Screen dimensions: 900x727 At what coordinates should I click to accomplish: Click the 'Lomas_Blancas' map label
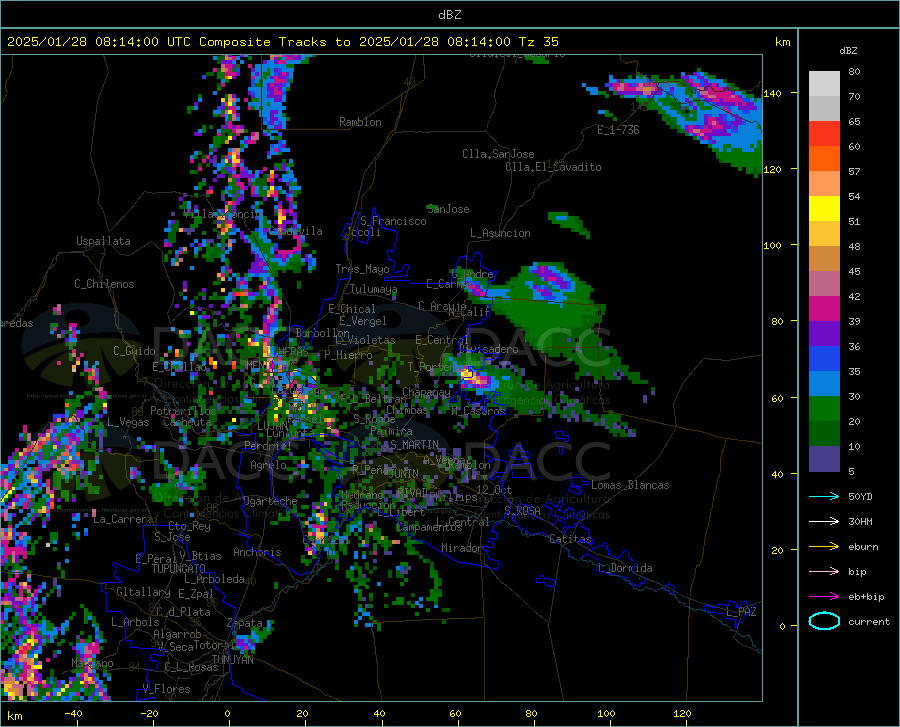coord(630,485)
